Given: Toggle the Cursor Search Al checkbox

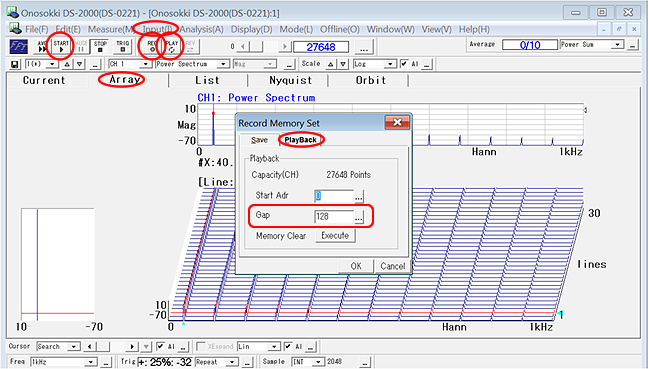Looking at the screenshot, I should [x=160, y=346].
